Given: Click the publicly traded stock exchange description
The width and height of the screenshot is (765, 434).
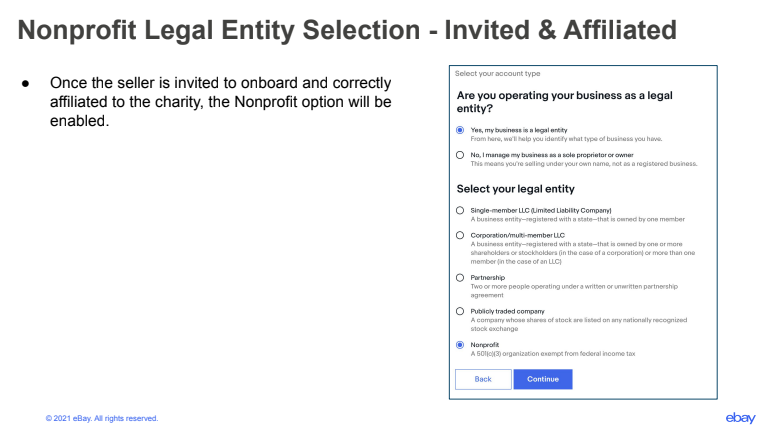Looking at the screenshot, I should (579, 325).
